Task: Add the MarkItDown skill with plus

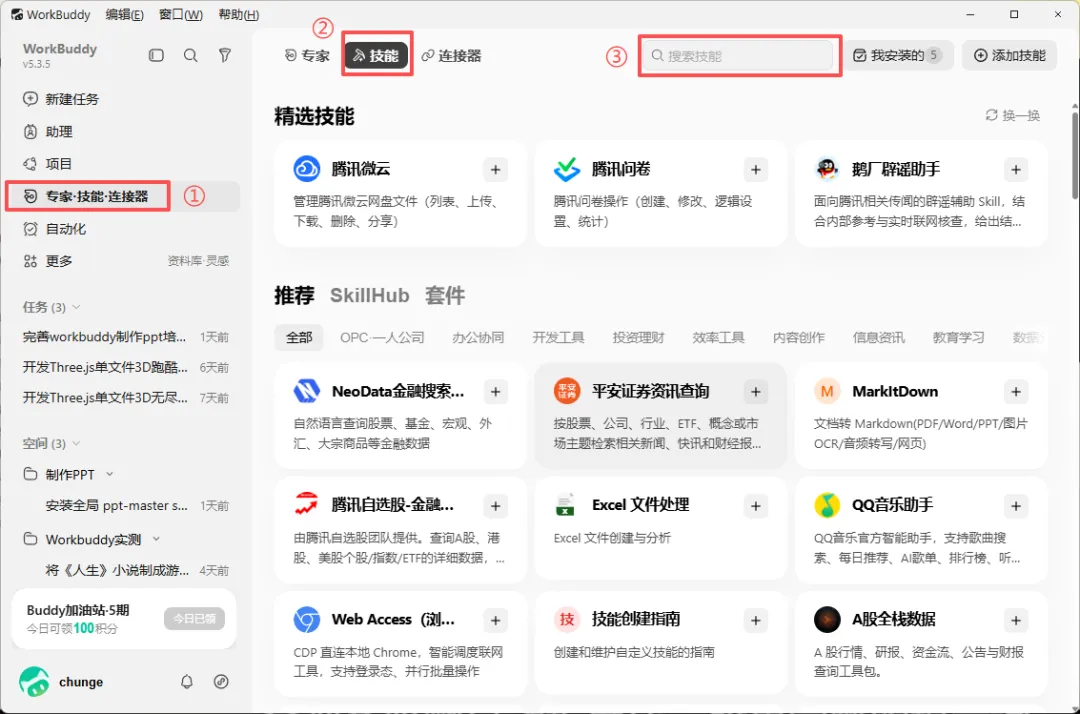Action: coord(1016,392)
